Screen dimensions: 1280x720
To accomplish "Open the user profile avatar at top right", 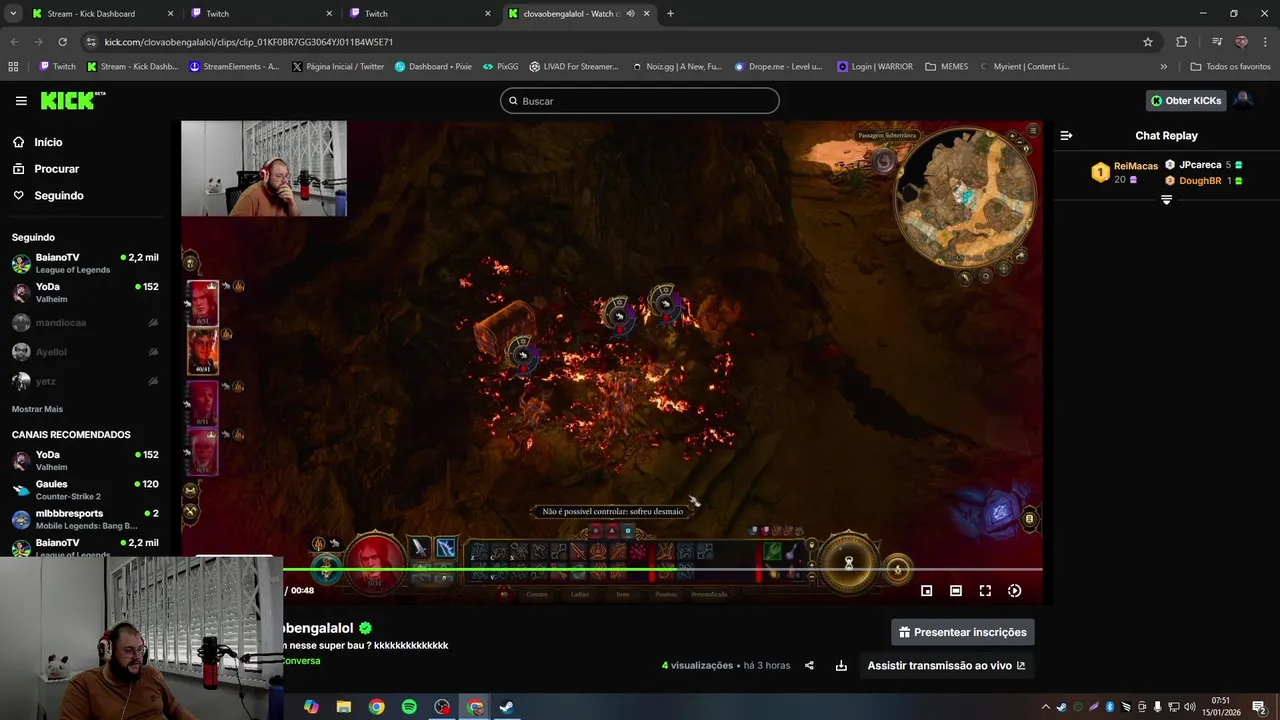I will (1242, 100).
